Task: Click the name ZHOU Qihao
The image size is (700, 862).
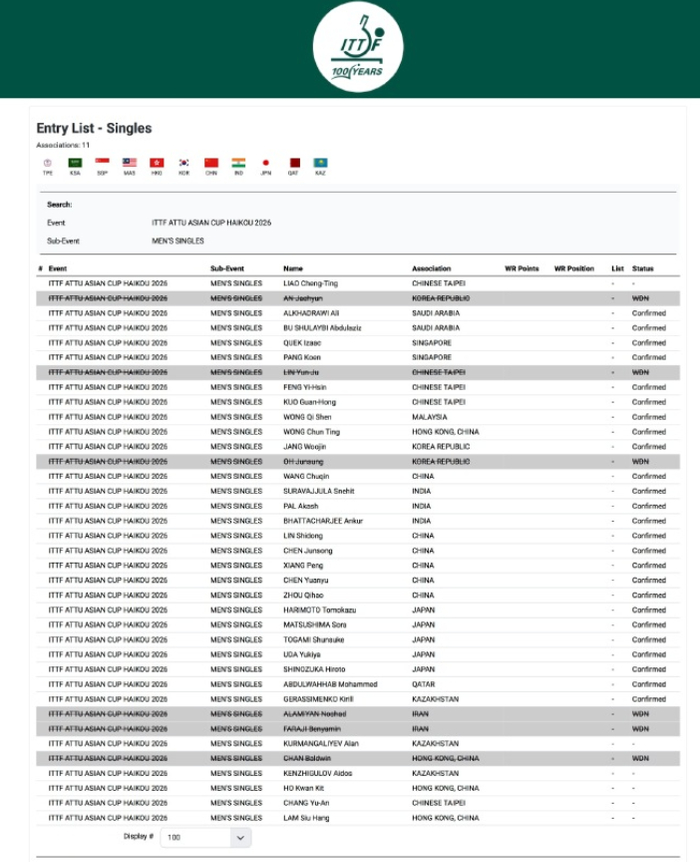Action: click(x=303, y=595)
